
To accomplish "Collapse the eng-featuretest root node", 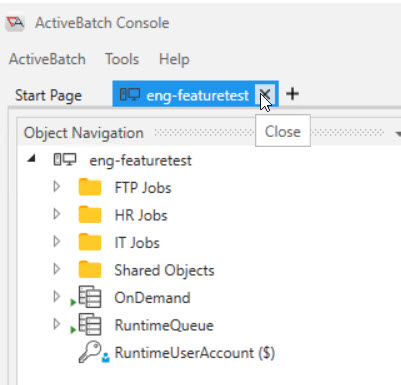I will click(32, 159).
